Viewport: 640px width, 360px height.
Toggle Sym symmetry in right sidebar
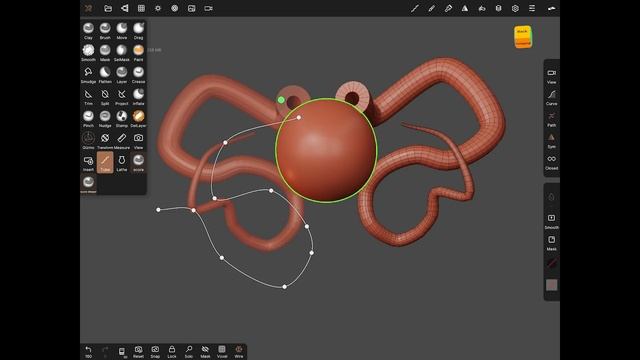click(551, 140)
